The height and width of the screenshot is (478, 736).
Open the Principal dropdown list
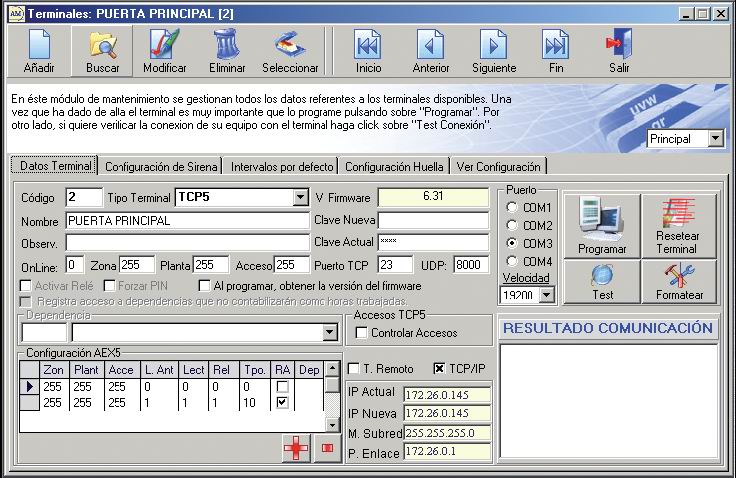coord(715,139)
